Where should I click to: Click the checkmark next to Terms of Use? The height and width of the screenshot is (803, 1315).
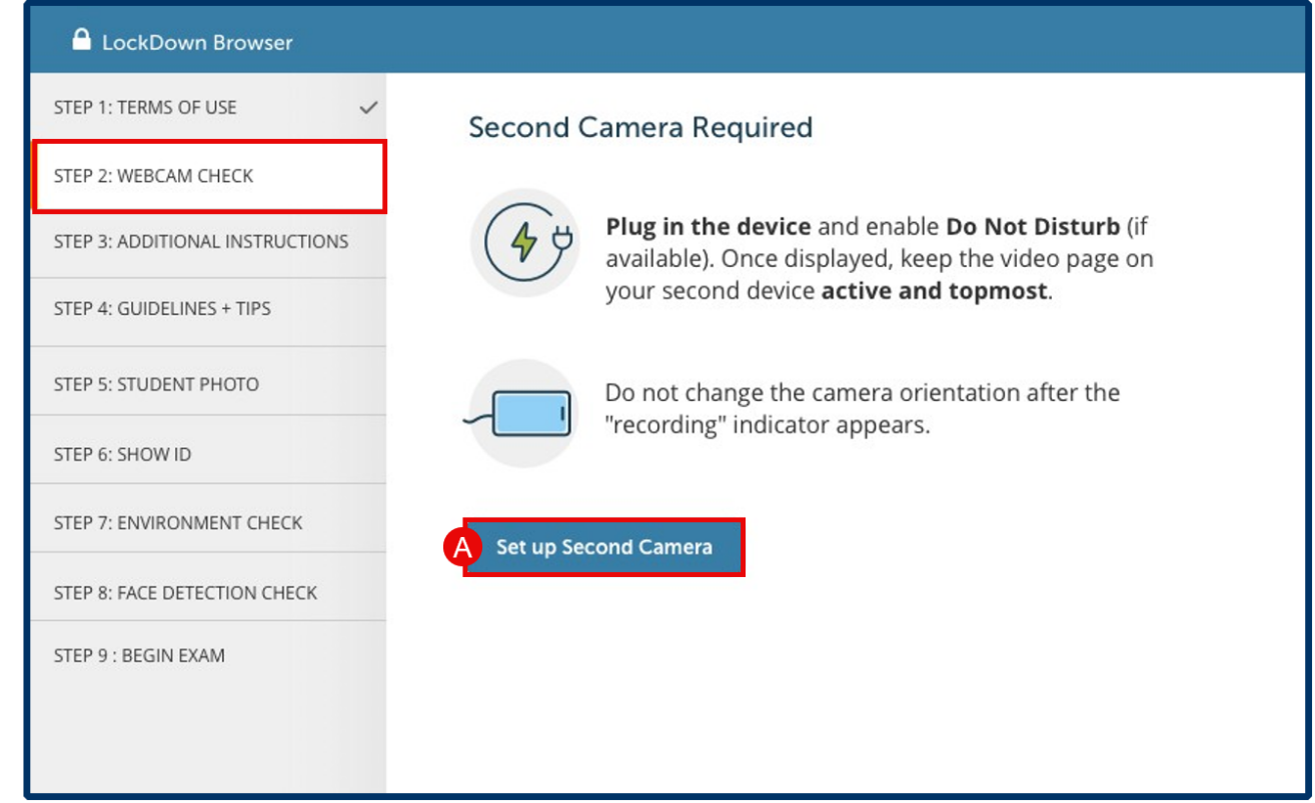point(368,107)
